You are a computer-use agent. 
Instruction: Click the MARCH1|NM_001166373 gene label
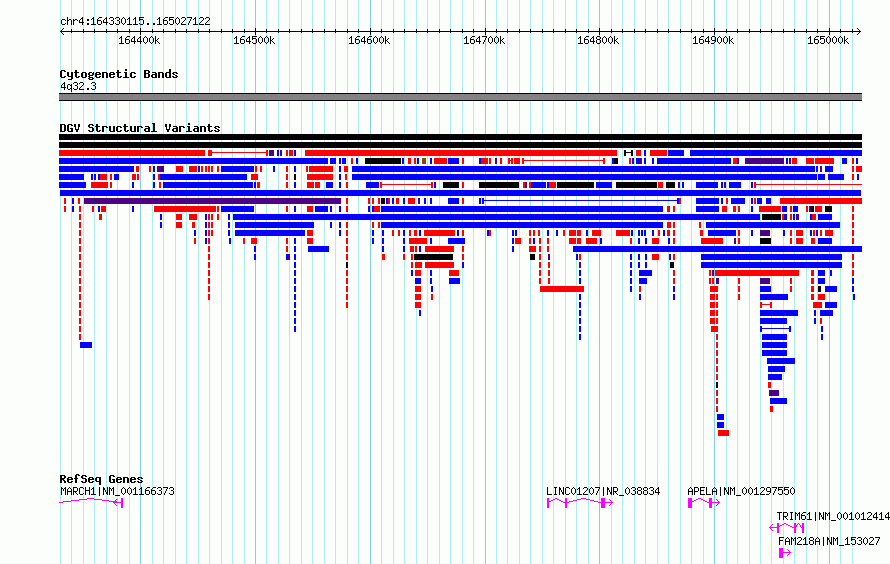pos(117,491)
